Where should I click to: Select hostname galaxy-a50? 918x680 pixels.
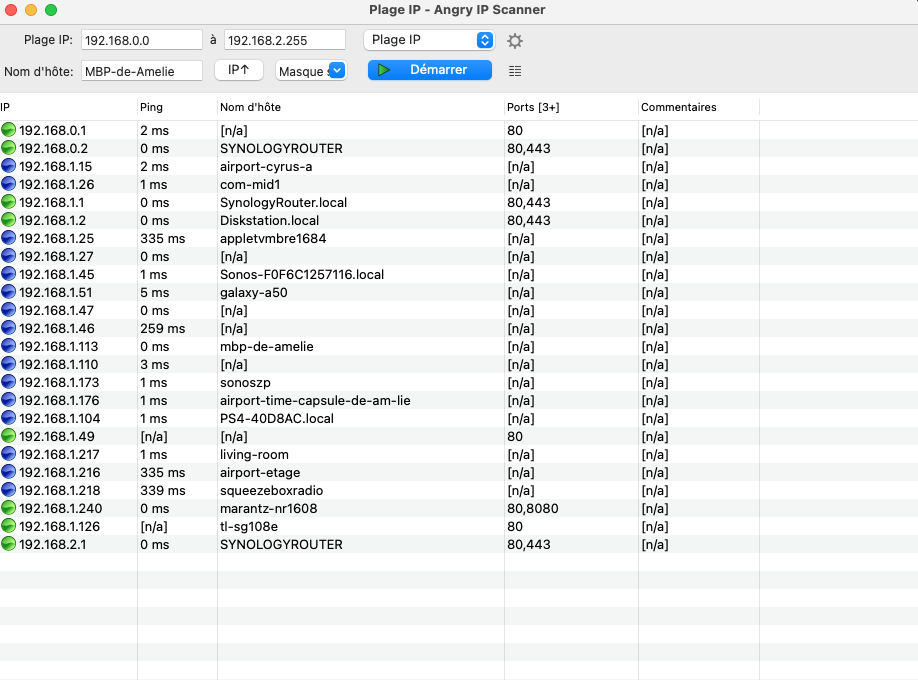pyautogui.click(x=254, y=292)
